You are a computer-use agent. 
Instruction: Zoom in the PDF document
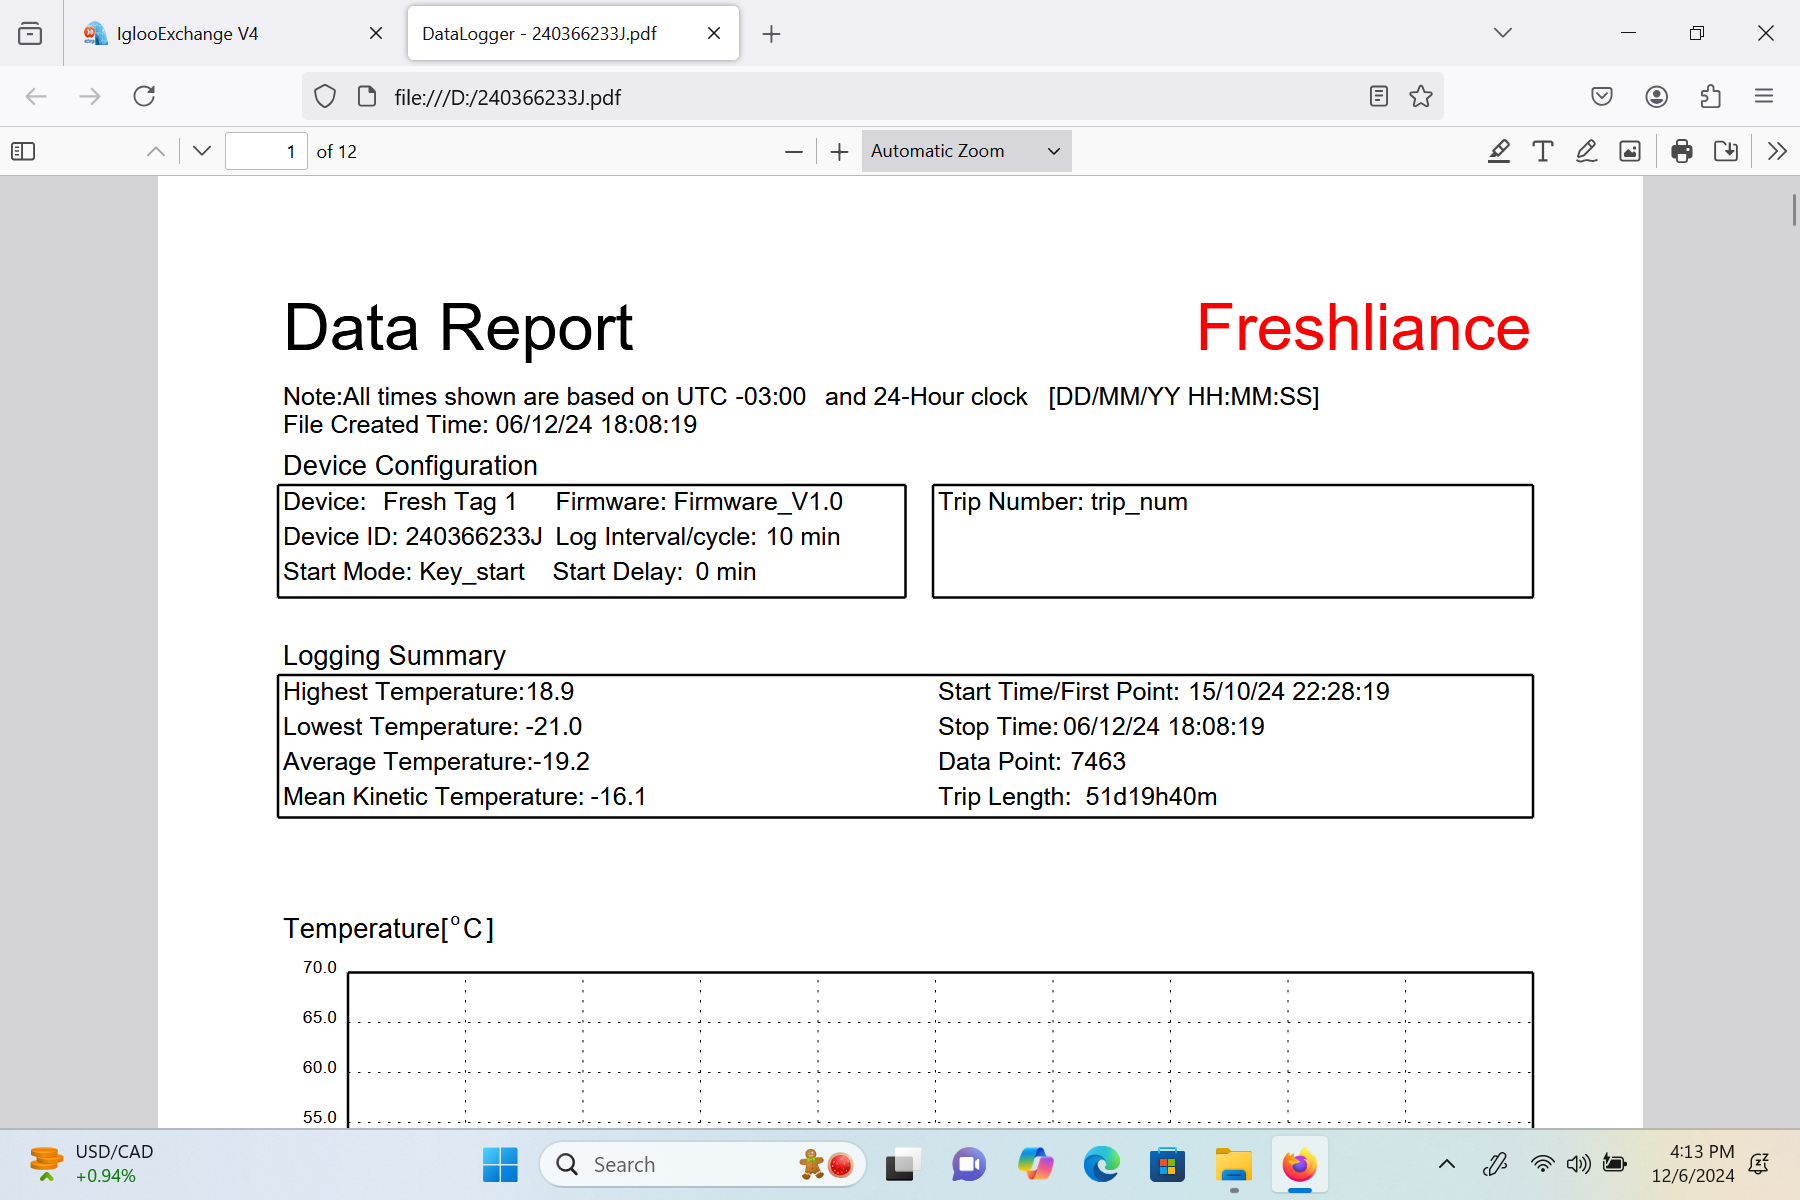(839, 151)
